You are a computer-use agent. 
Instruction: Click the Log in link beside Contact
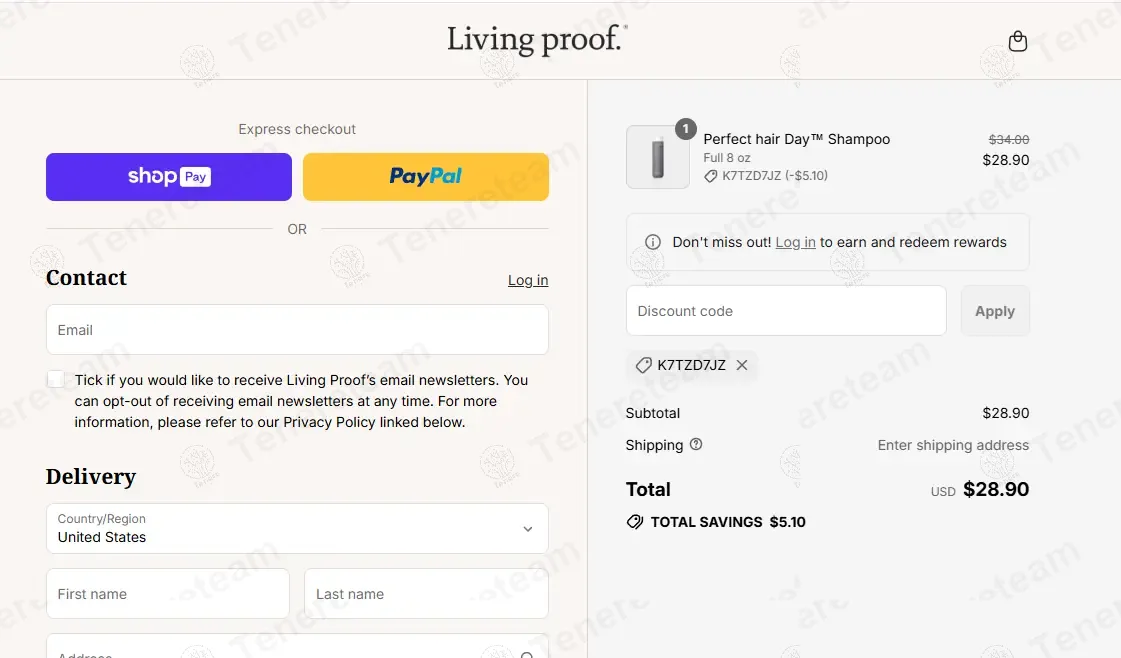(x=527, y=280)
